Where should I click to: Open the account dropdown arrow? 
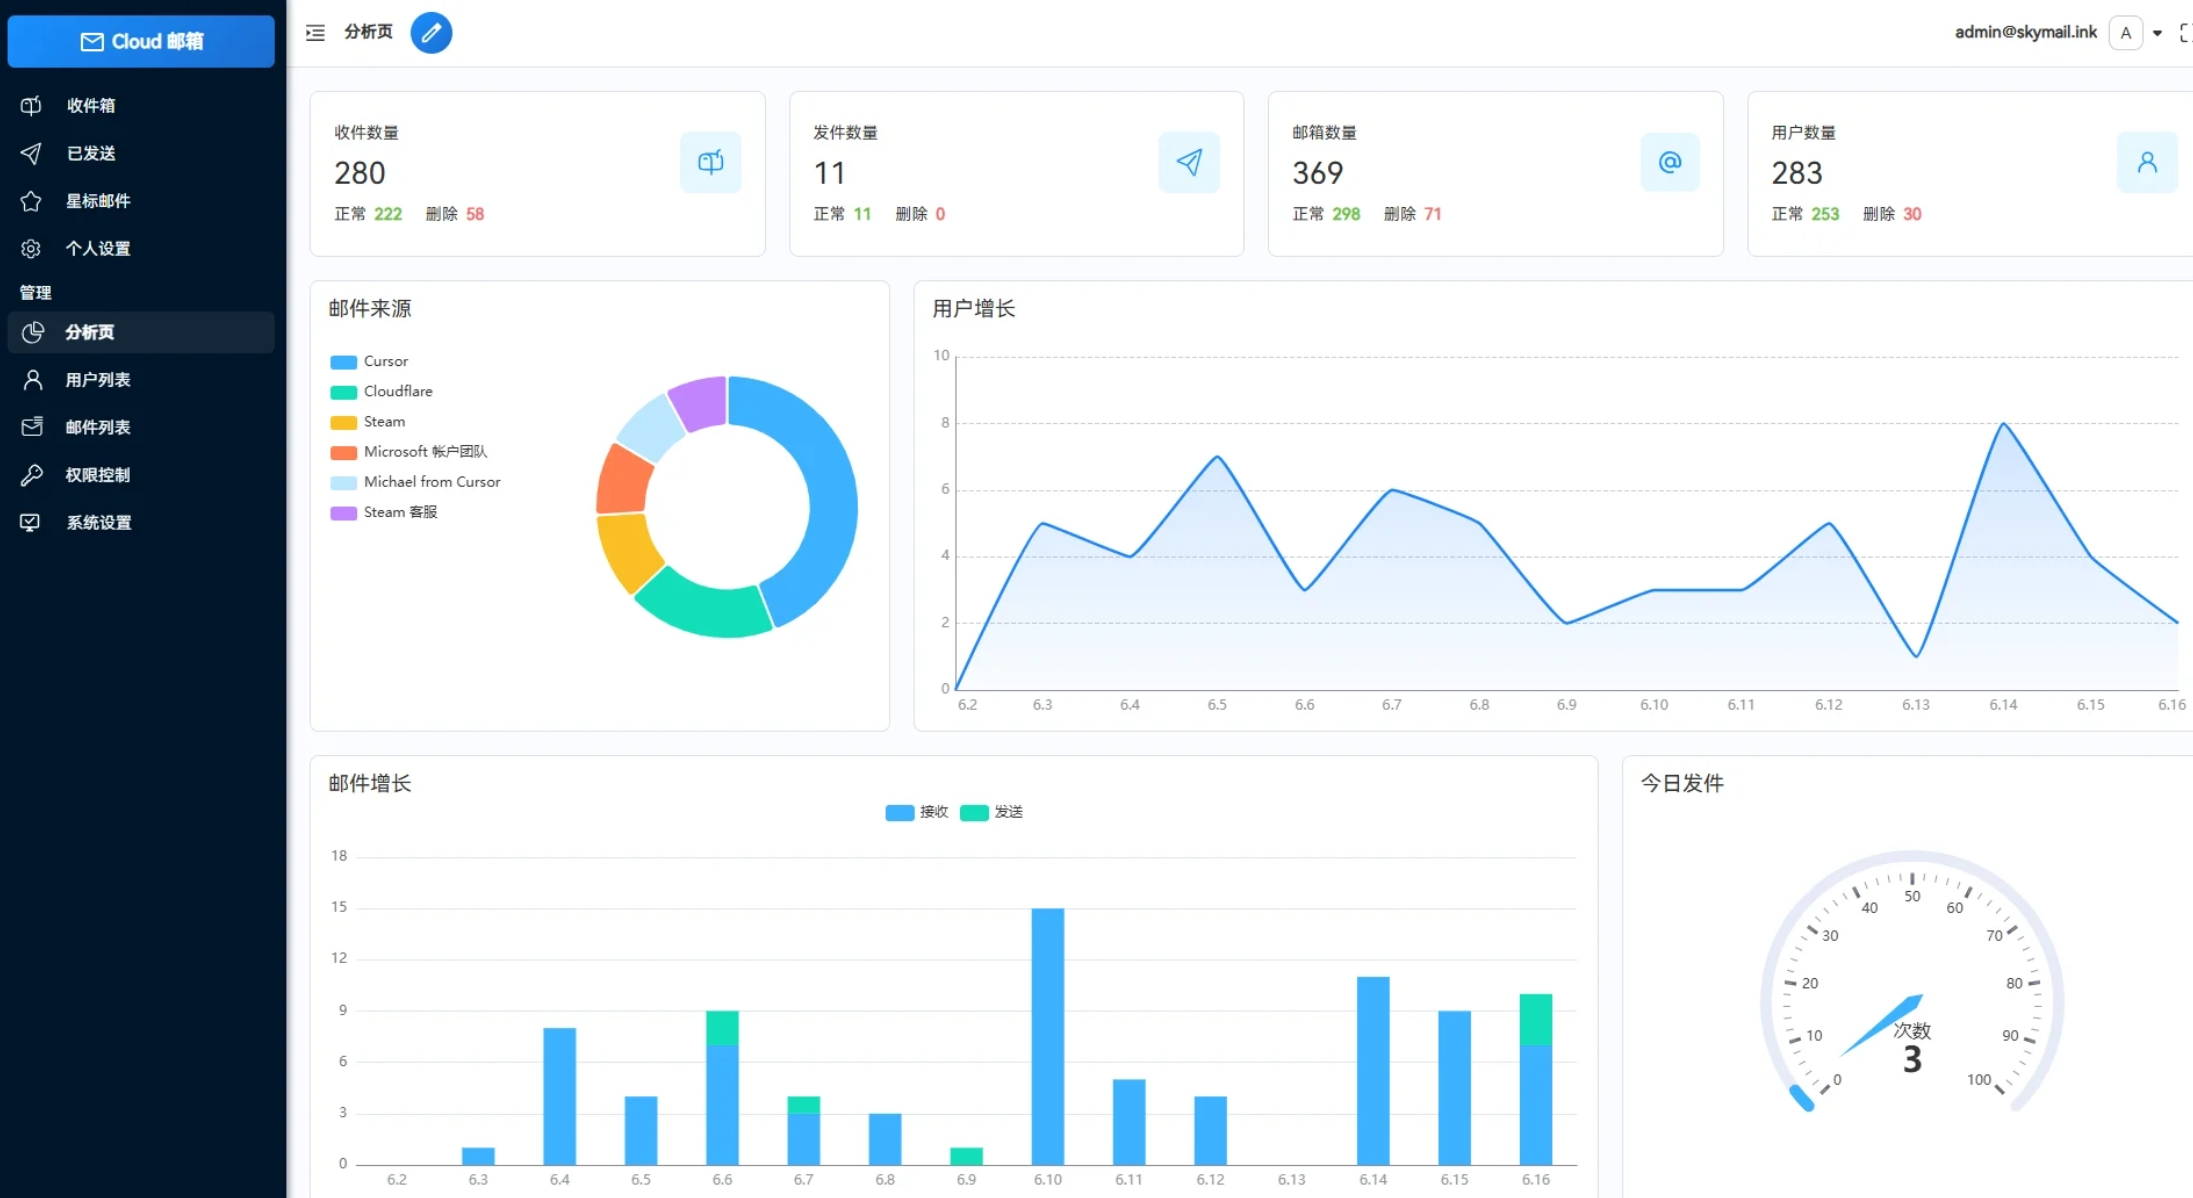[2157, 33]
